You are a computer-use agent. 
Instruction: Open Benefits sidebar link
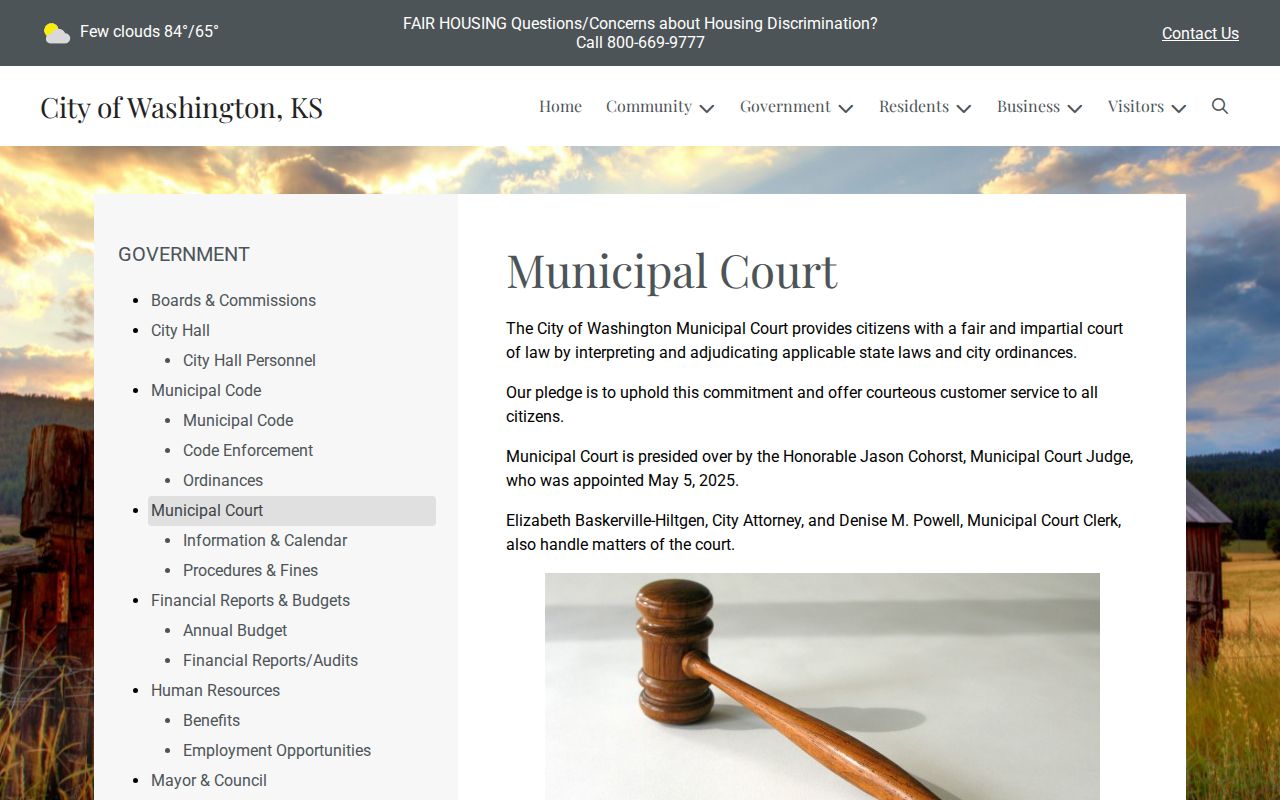click(211, 720)
